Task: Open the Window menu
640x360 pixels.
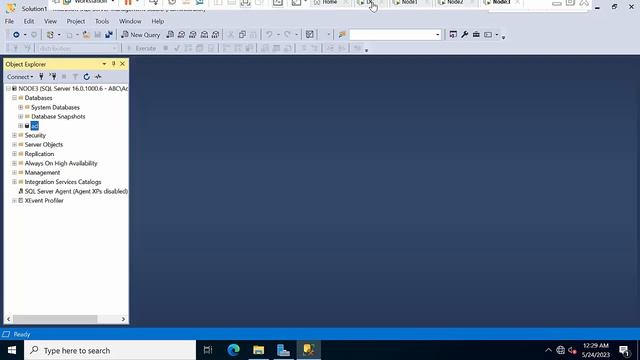Action: click(x=130, y=21)
